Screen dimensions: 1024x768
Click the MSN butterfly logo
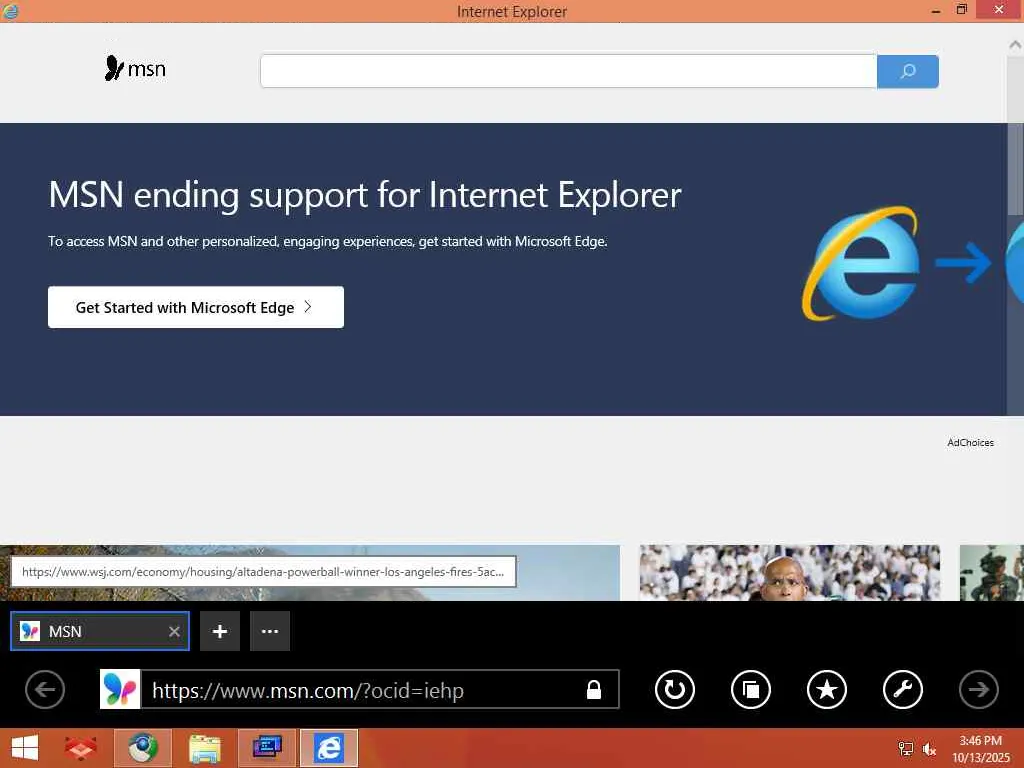coord(135,68)
